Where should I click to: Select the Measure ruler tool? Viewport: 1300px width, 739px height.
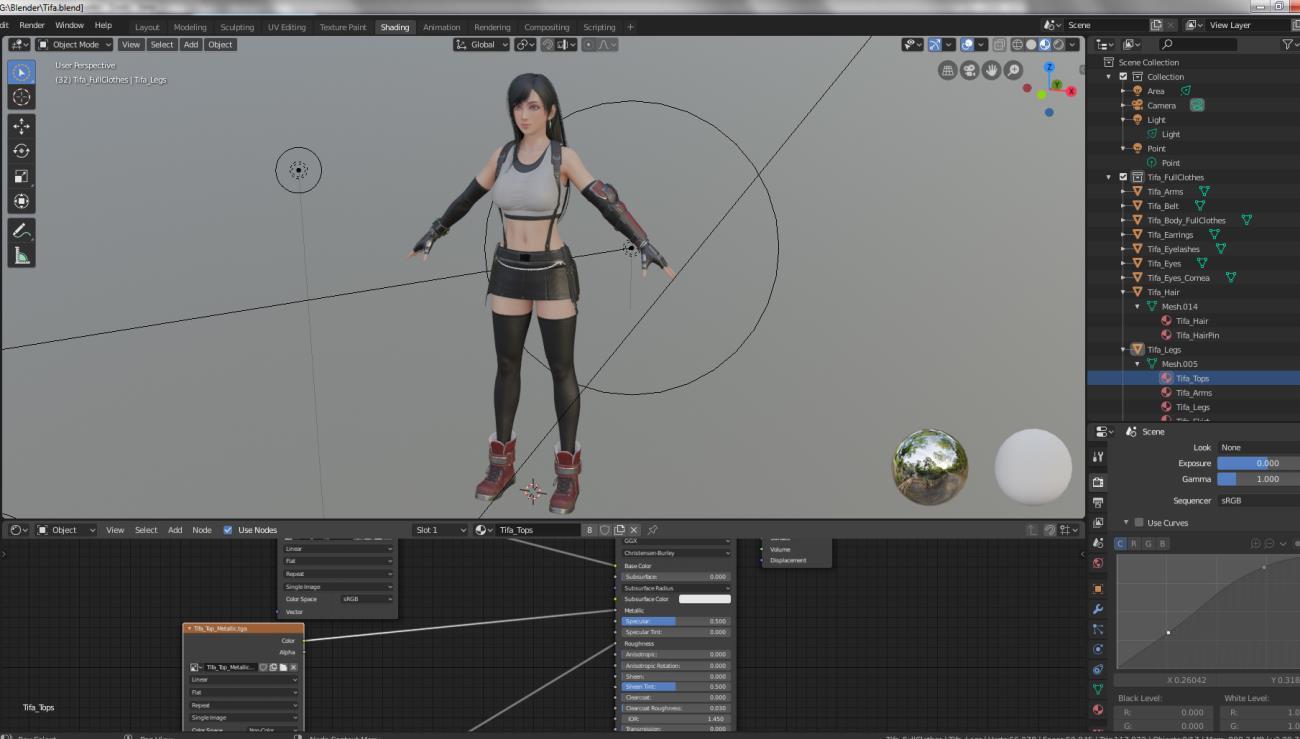click(22, 256)
